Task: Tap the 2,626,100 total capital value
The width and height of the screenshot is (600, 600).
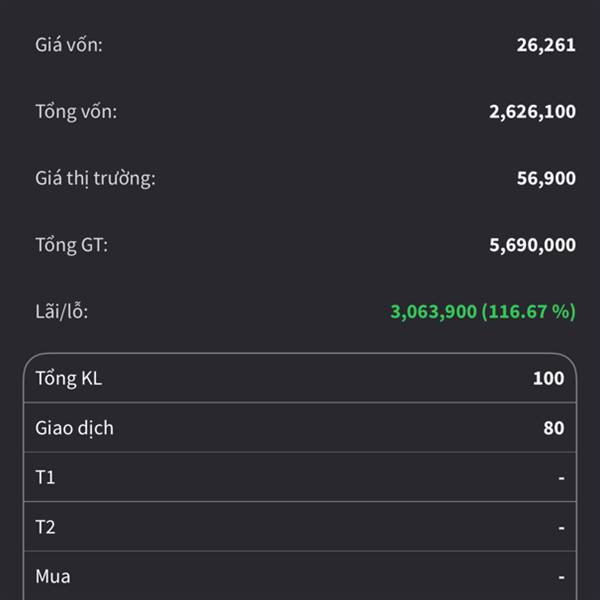Action: pos(532,112)
